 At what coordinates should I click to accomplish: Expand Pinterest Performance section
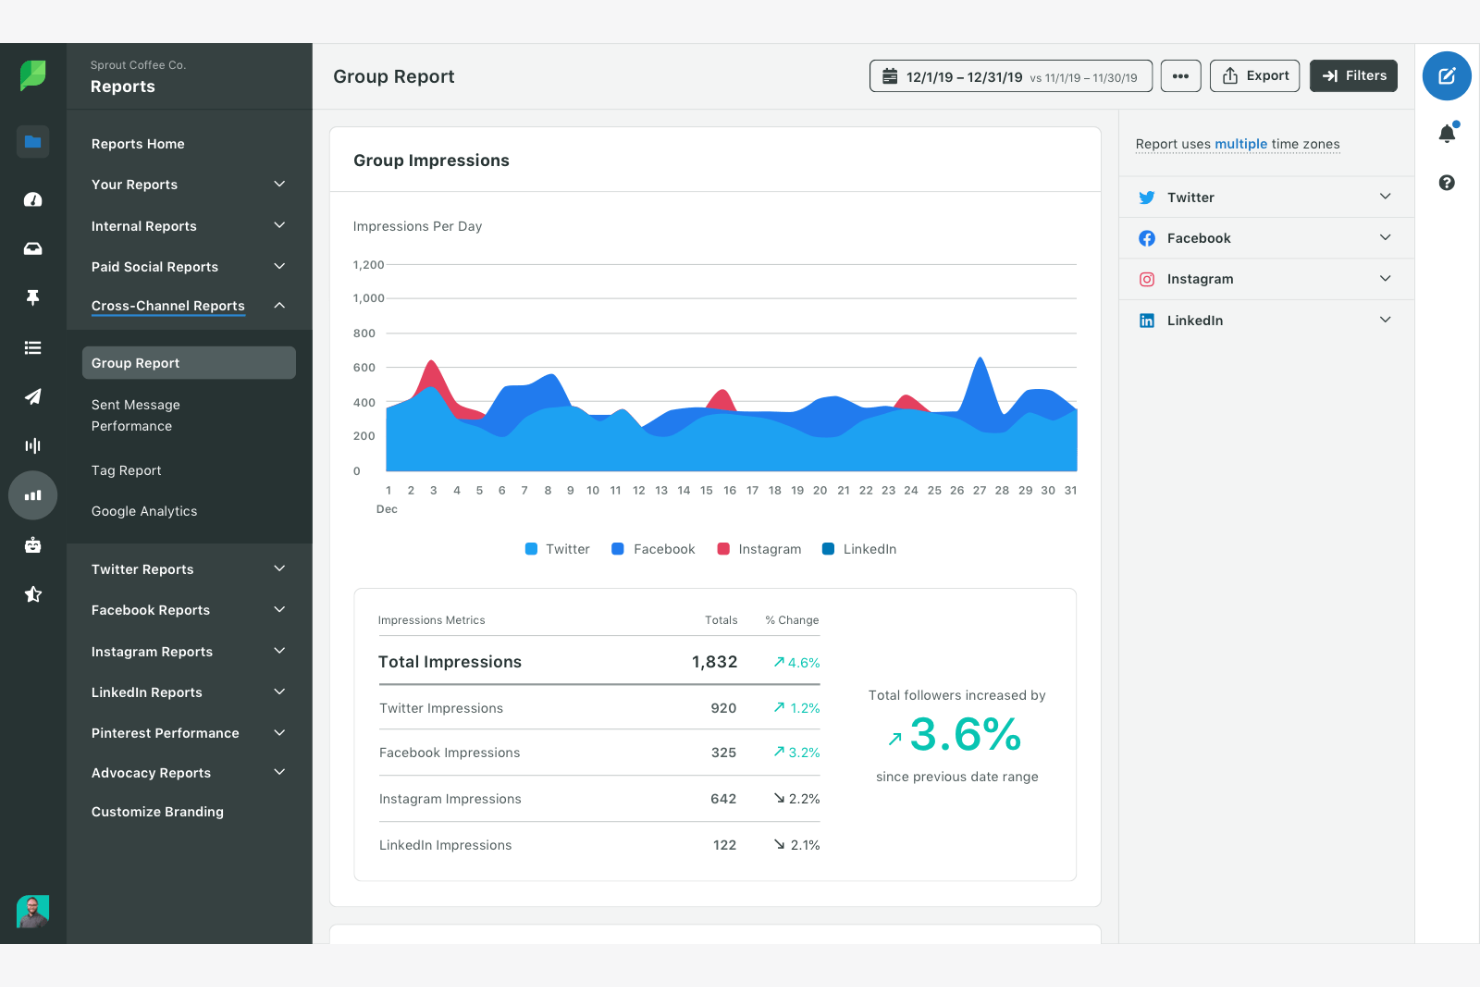(189, 733)
